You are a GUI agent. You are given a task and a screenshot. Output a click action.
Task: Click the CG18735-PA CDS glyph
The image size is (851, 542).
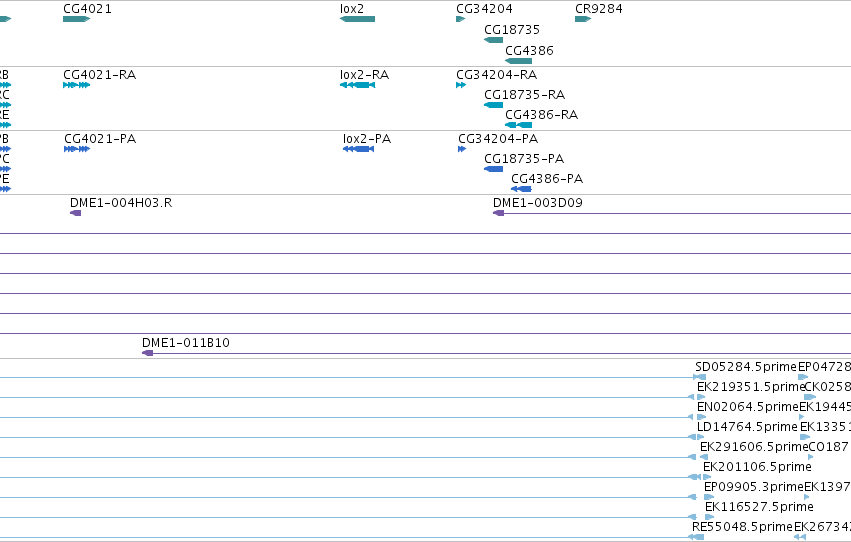tap(493, 169)
